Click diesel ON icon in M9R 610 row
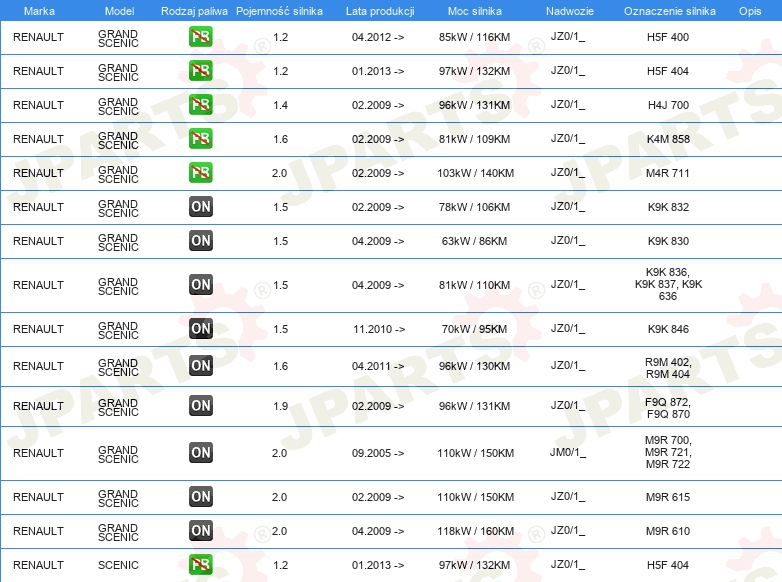 tap(200, 531)
